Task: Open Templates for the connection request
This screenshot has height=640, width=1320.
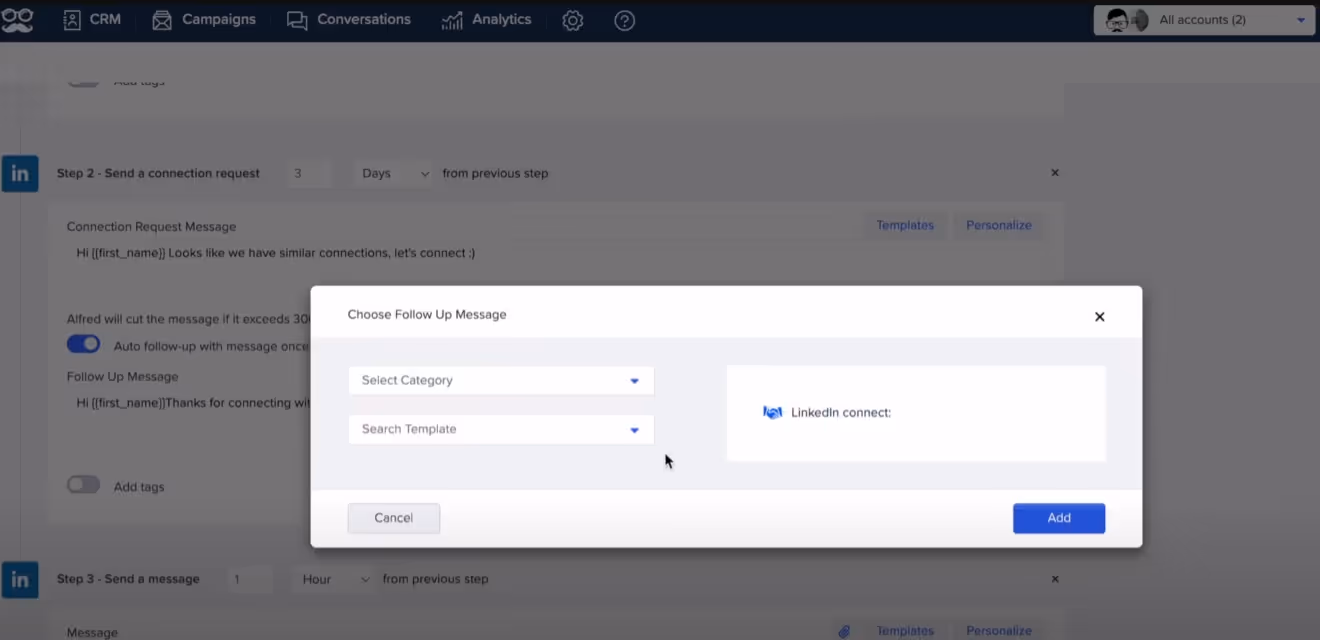Action: pos(903,225)
